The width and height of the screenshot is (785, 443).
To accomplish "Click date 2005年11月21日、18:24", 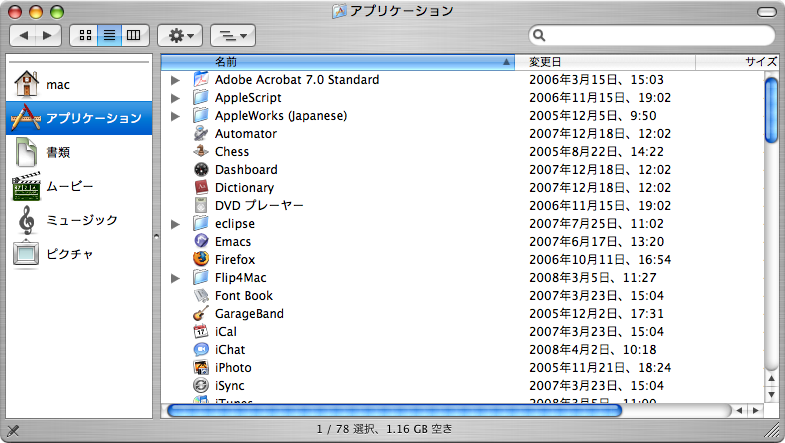I will tap(600, 368).
